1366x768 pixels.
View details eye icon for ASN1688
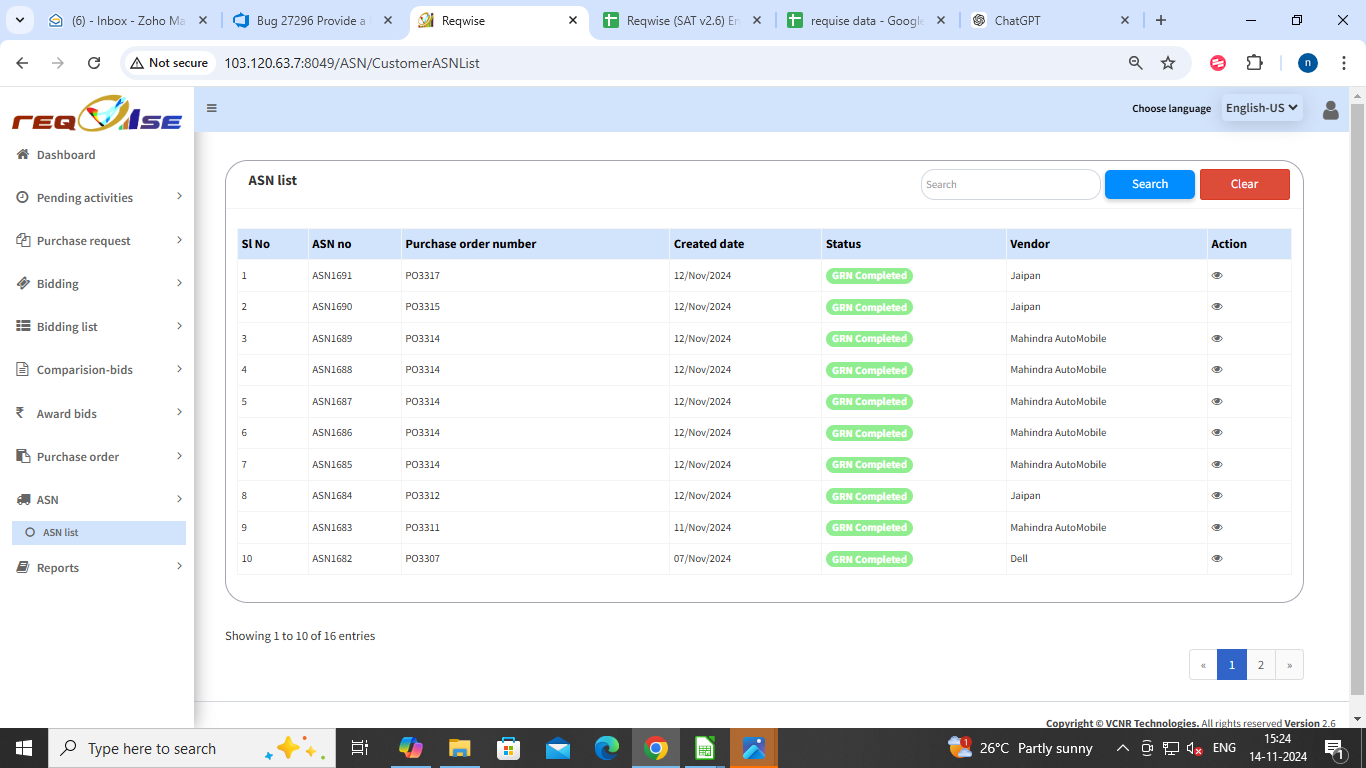[1217, 370]
